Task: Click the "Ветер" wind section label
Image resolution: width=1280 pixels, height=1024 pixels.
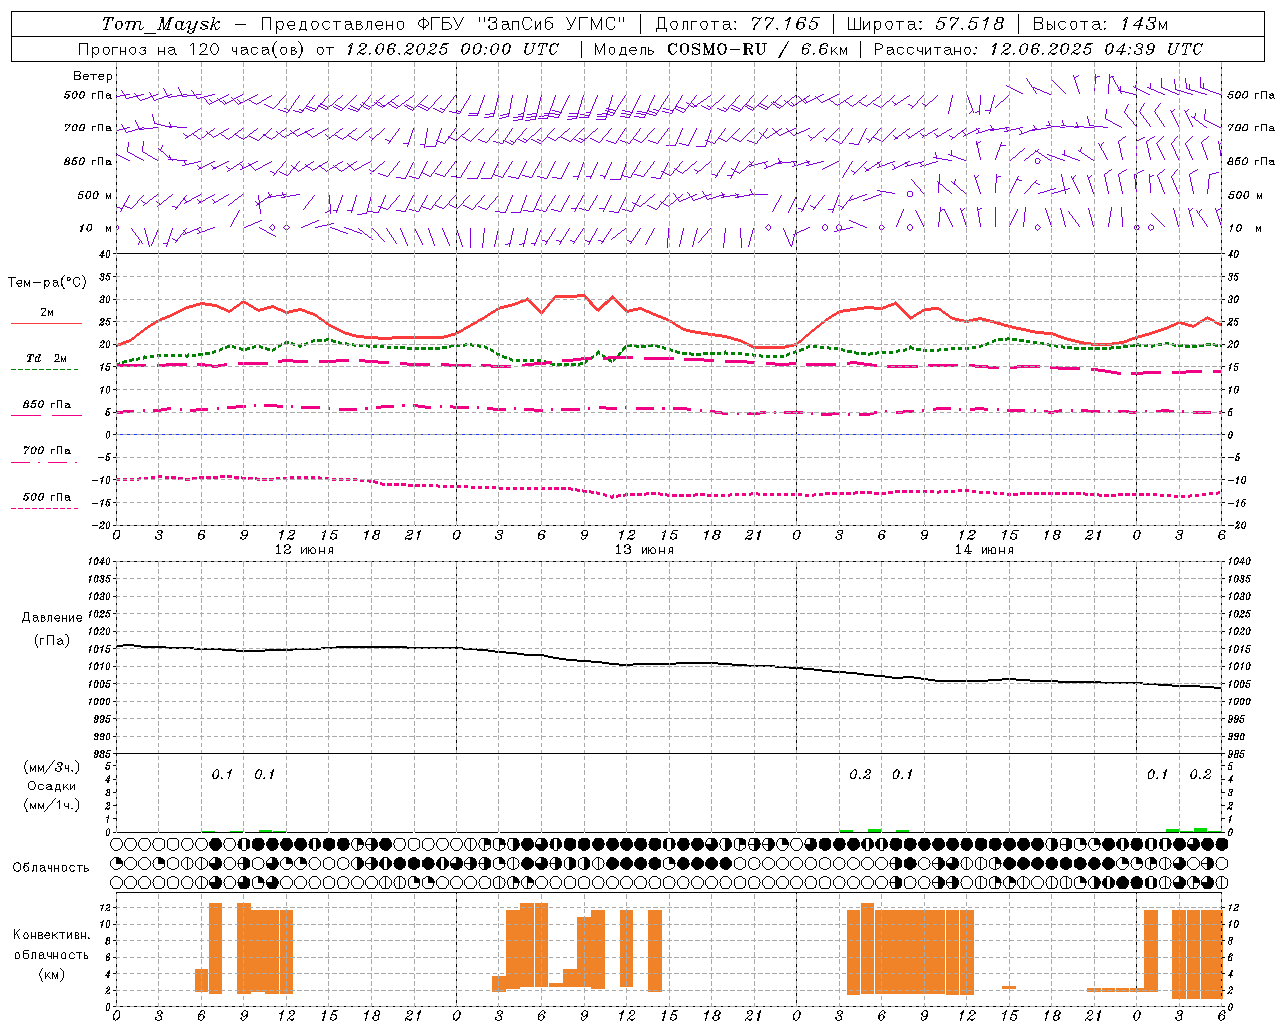Action: click(93, 76)
